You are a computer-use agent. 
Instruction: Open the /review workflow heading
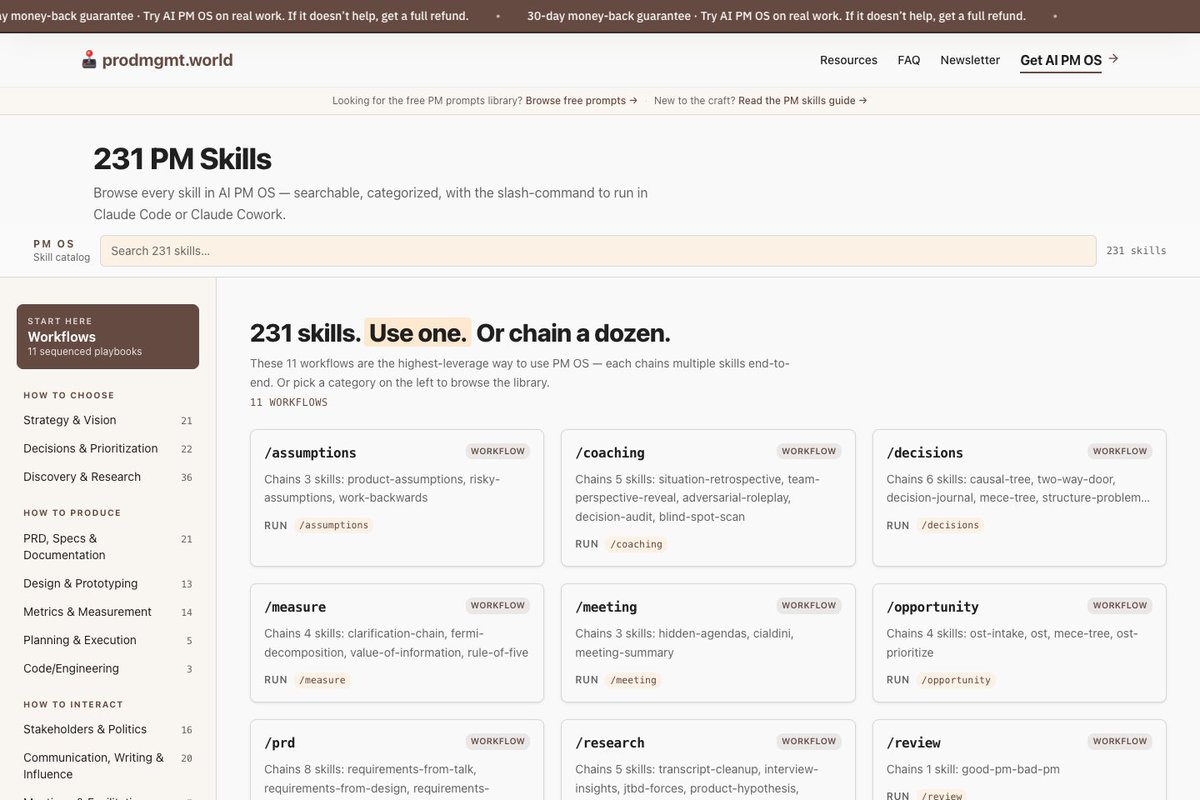coord(913,743)
